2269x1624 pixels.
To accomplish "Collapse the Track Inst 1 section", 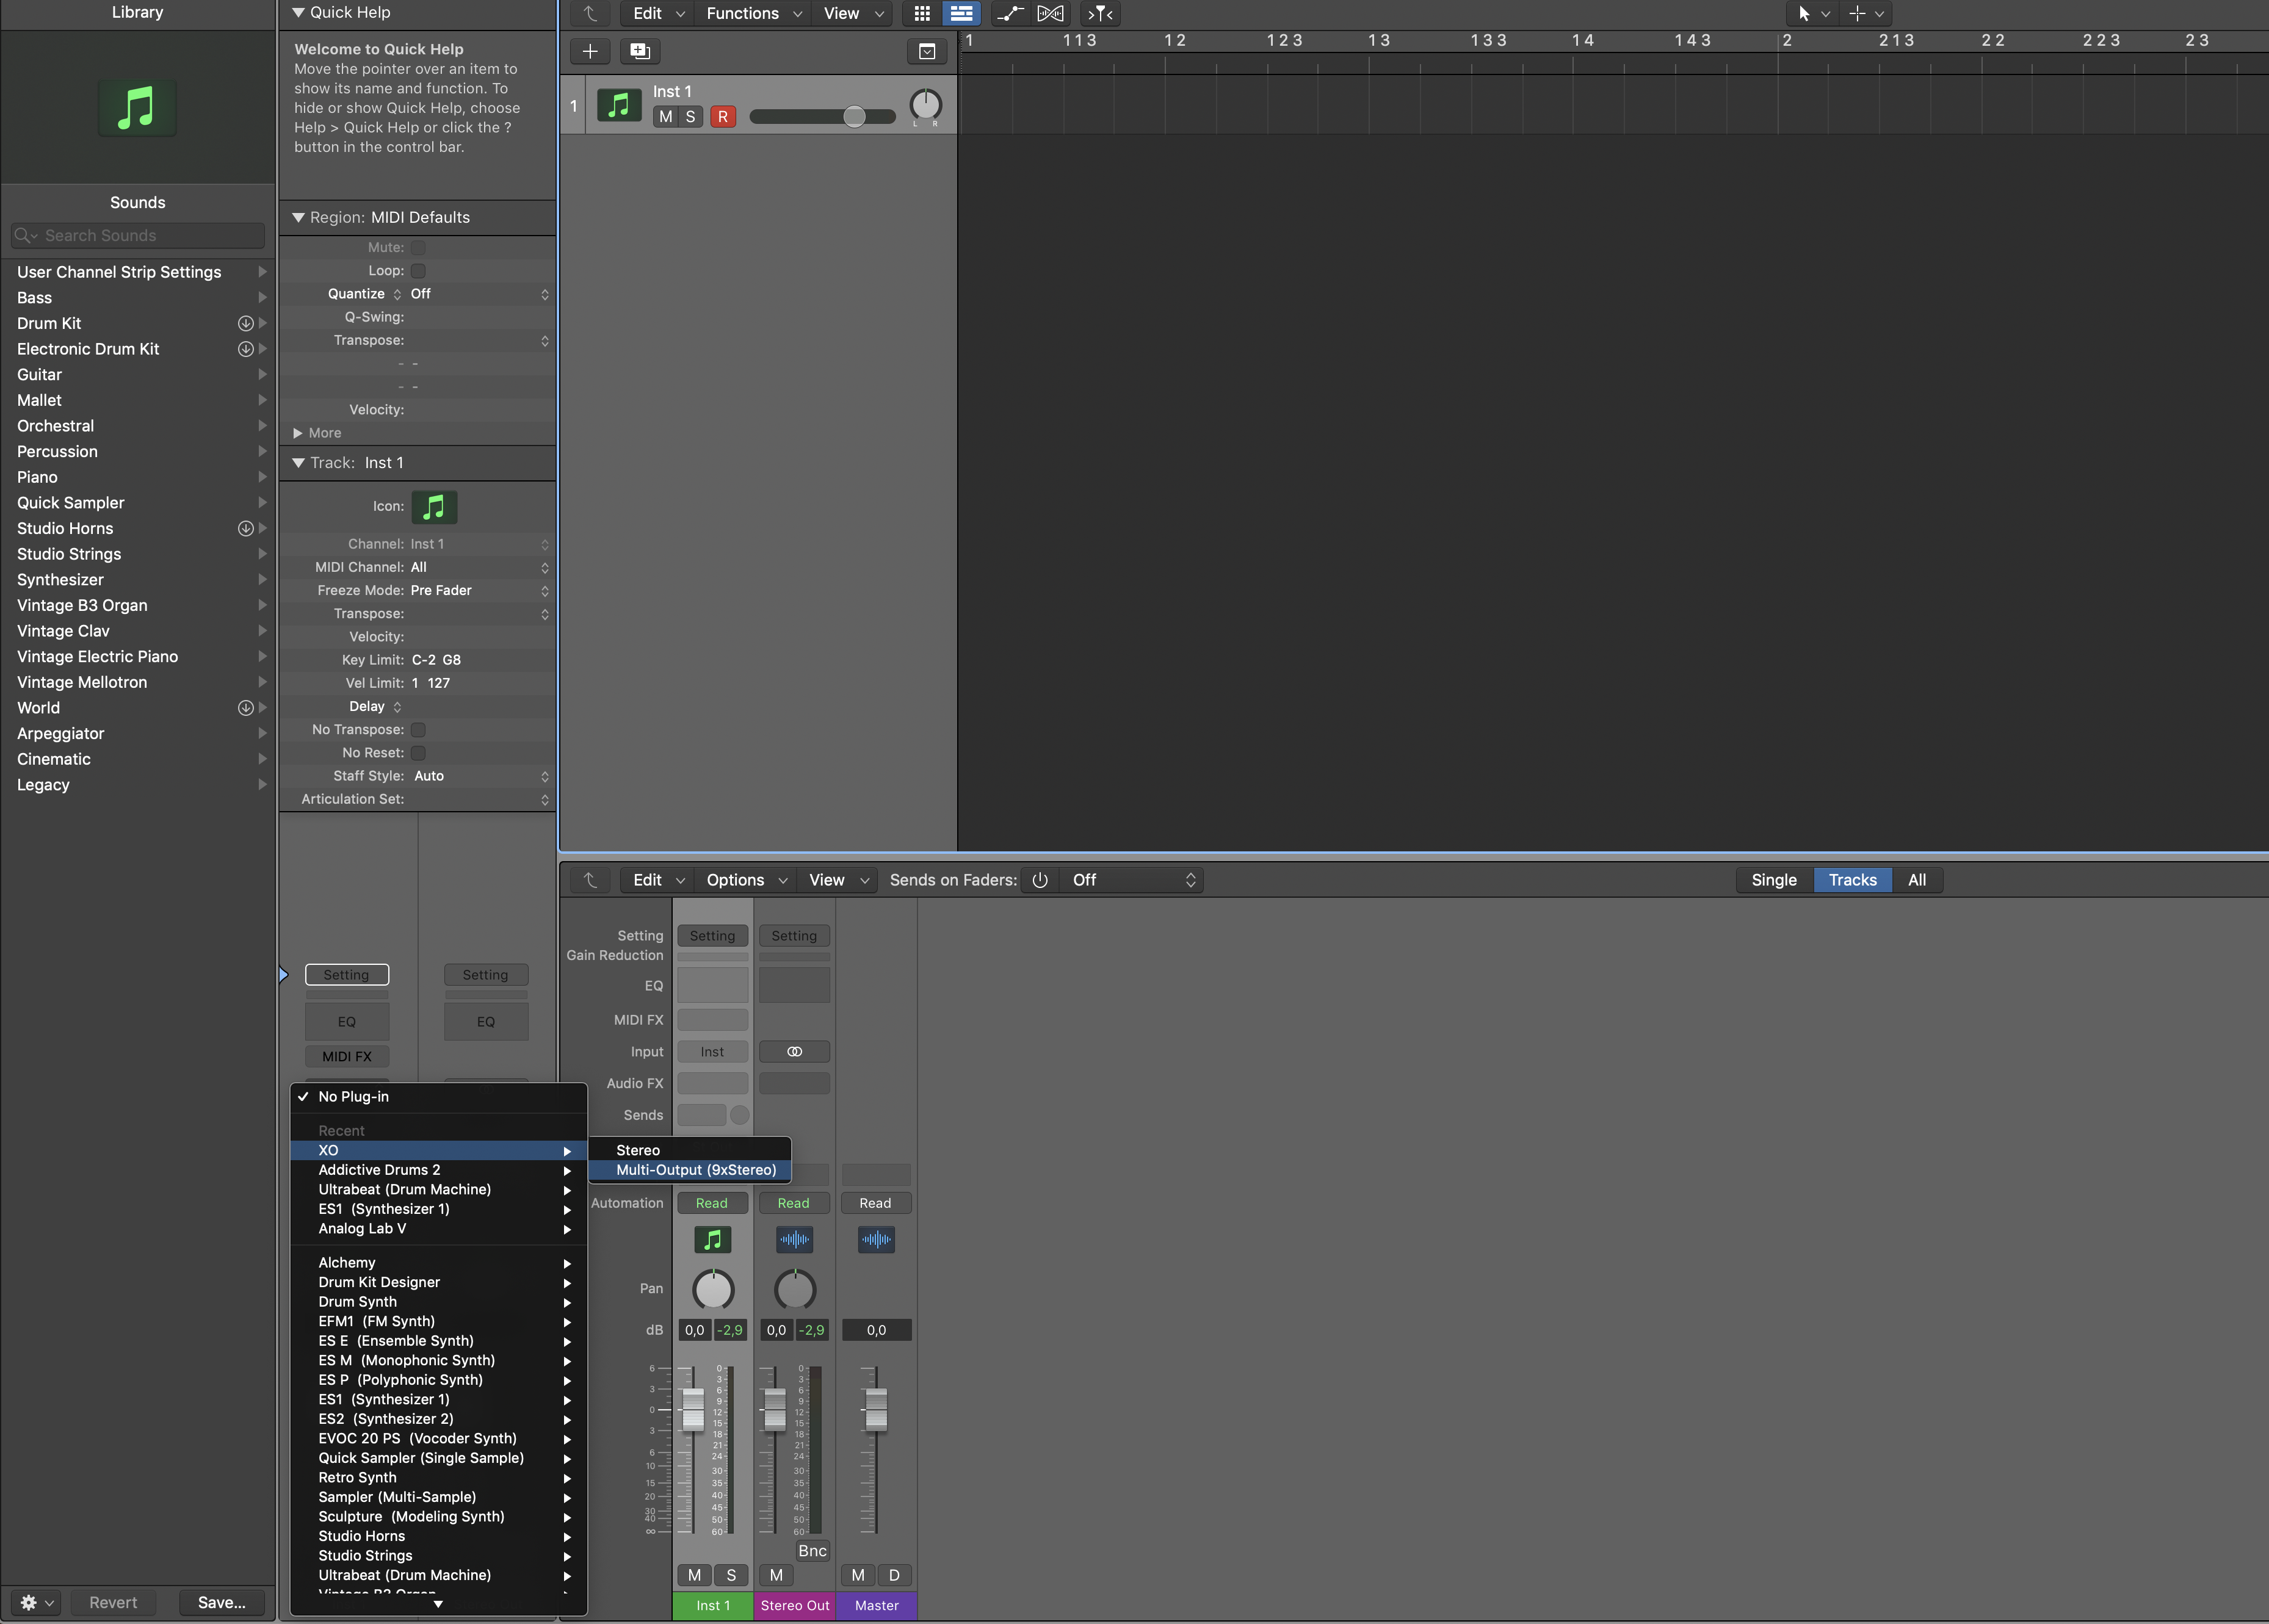I will click(298, 463).
